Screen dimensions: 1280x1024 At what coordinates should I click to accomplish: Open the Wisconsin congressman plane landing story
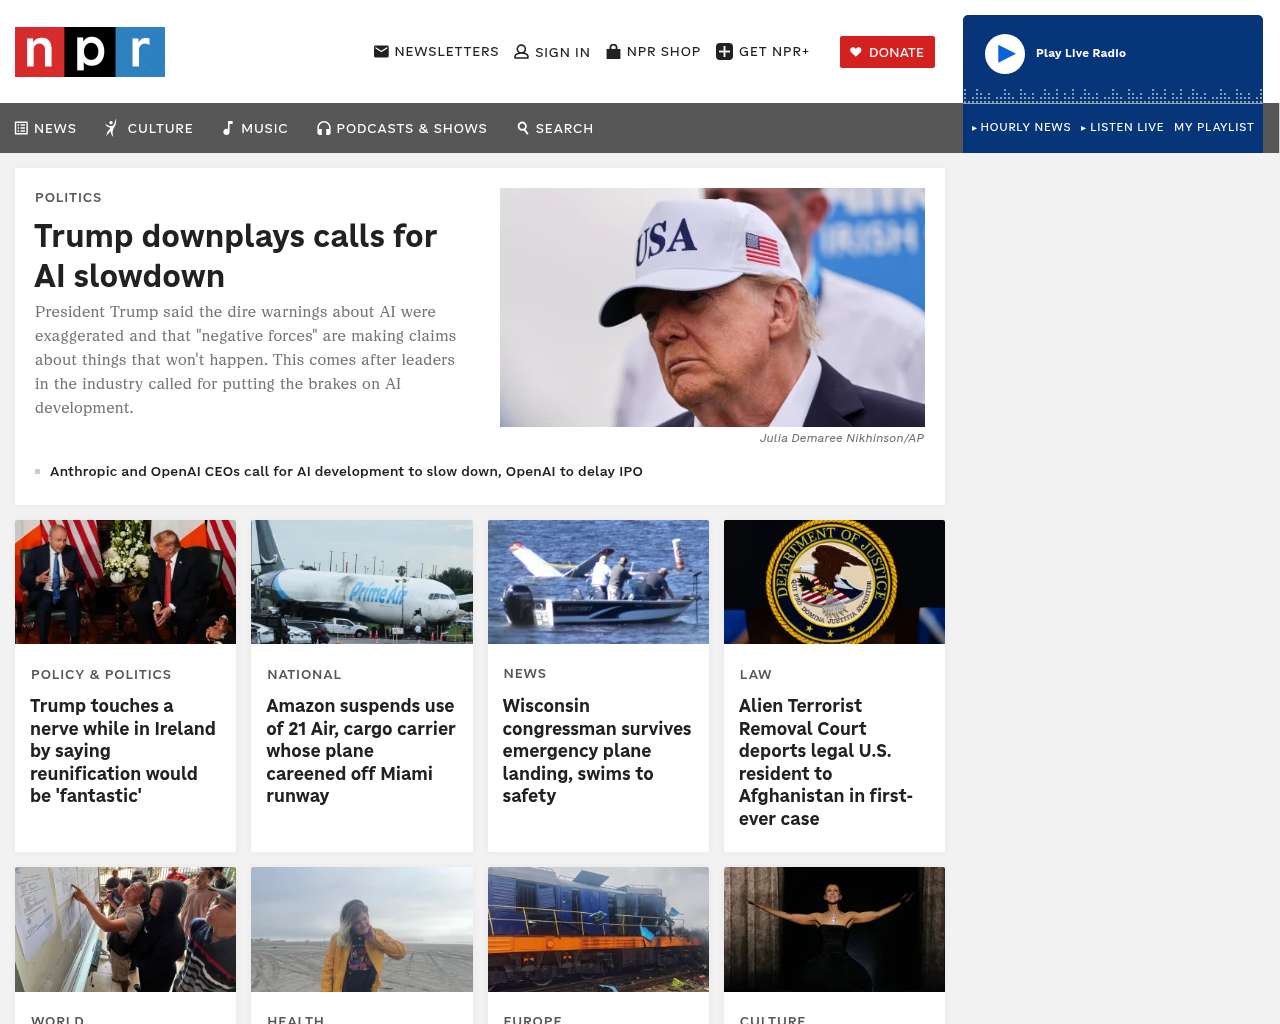597,750
